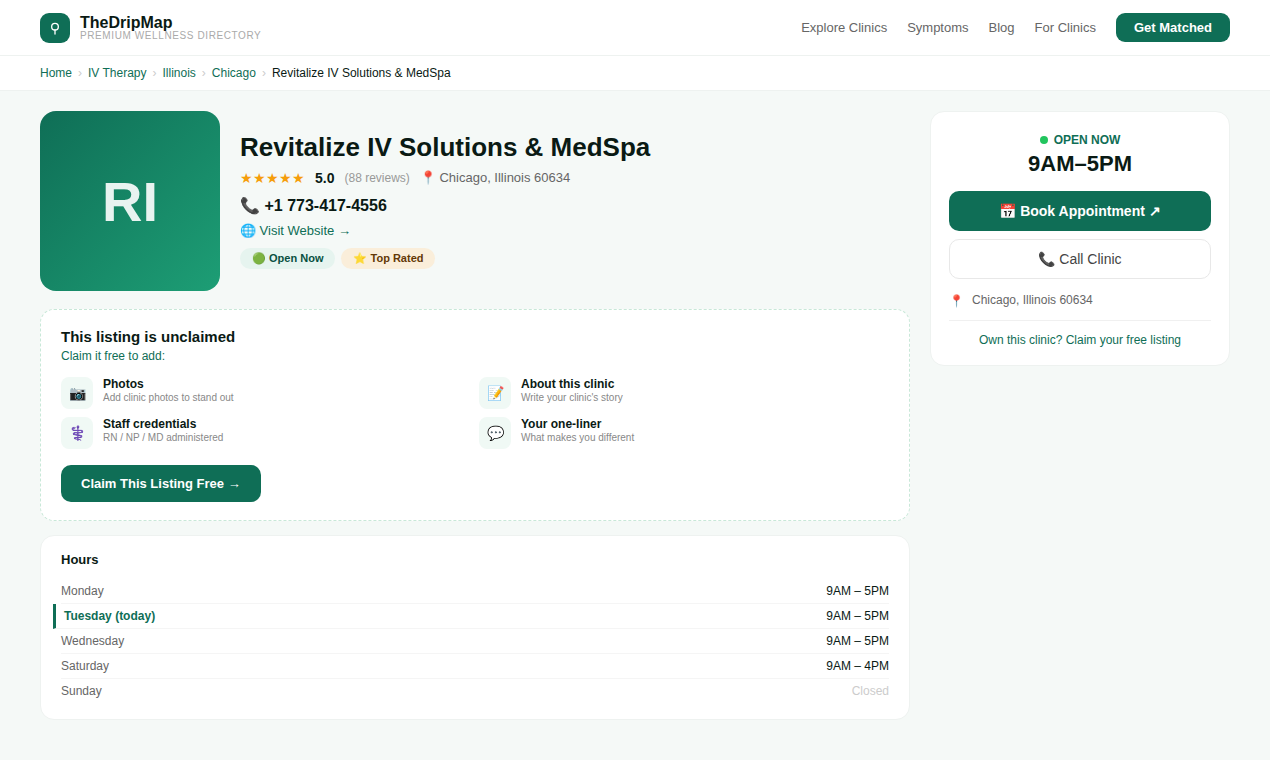Click the Book Appointment button

1080,211
